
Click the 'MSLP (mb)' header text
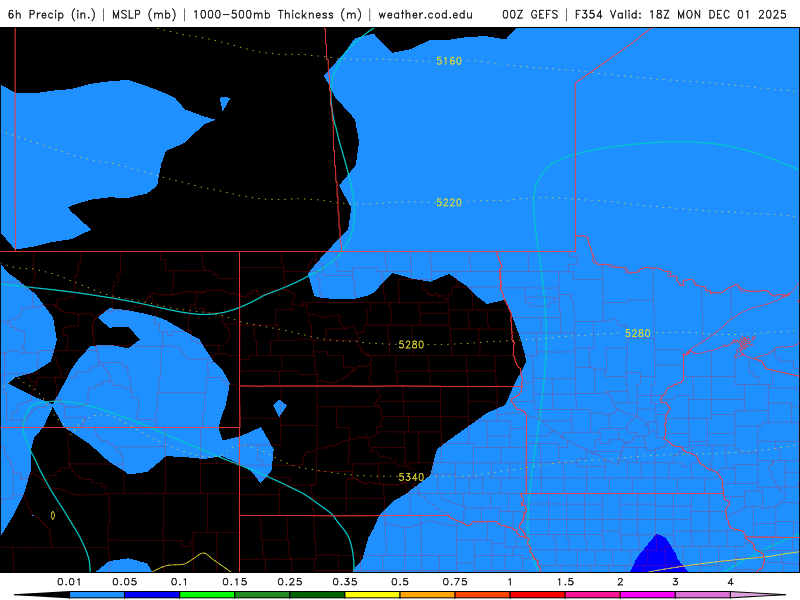click(144, 14)
